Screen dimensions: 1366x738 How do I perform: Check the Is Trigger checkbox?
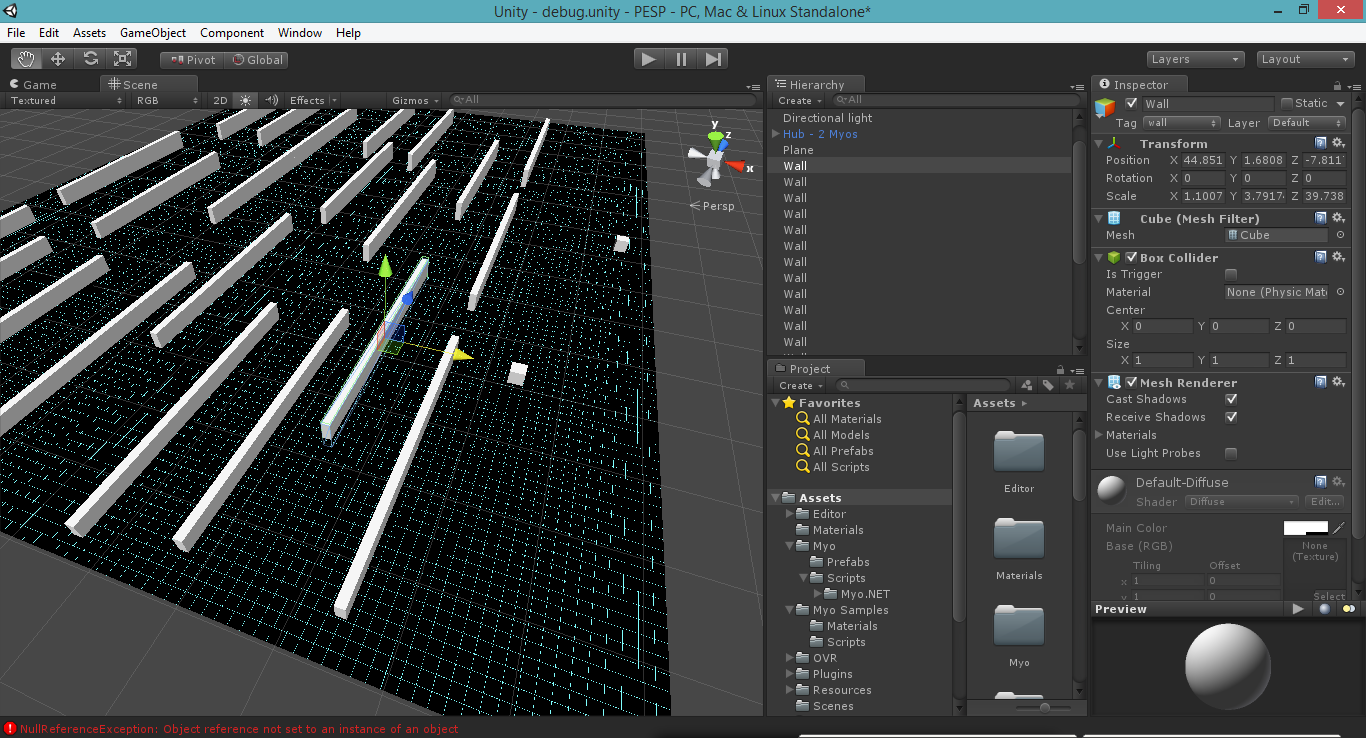coord(1231,274)
